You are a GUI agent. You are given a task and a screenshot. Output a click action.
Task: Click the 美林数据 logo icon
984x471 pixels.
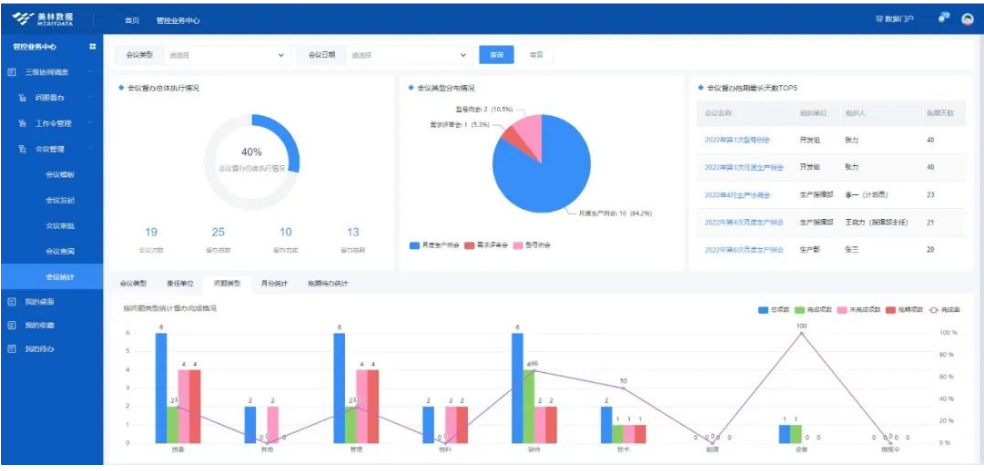click(22, 19)
